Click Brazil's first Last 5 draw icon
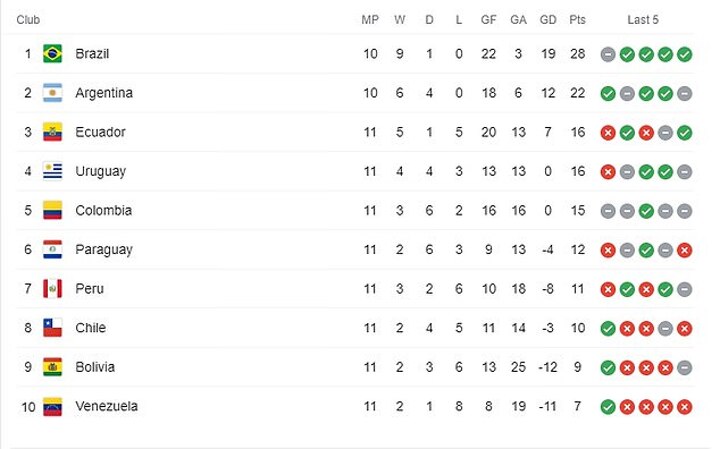Image resolution: width=720 pixels, height=449 pixels. pyautogui.click(x=608, y=54)
